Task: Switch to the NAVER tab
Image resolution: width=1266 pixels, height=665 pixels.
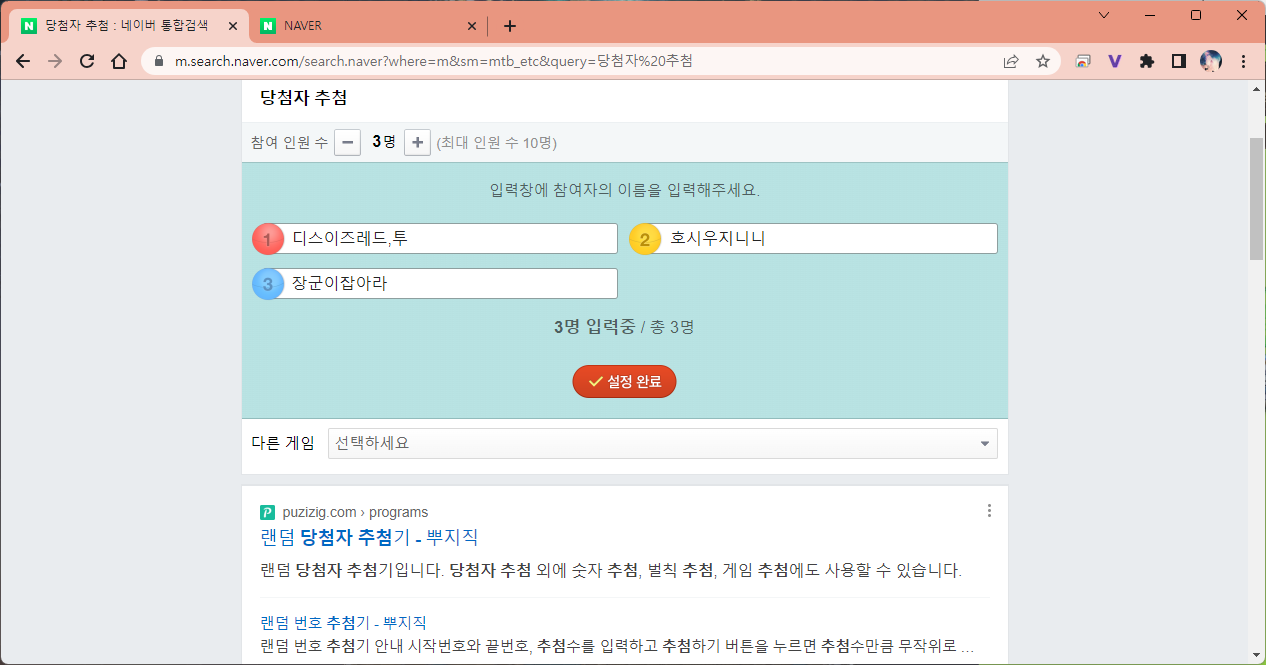Action: tap(365, 26)
